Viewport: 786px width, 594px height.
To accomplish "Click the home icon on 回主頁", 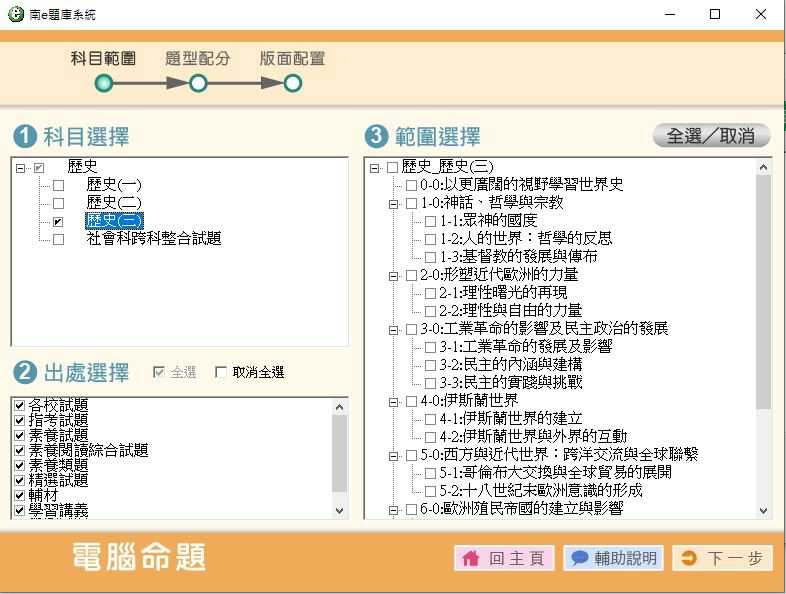I will coord(471,558).
